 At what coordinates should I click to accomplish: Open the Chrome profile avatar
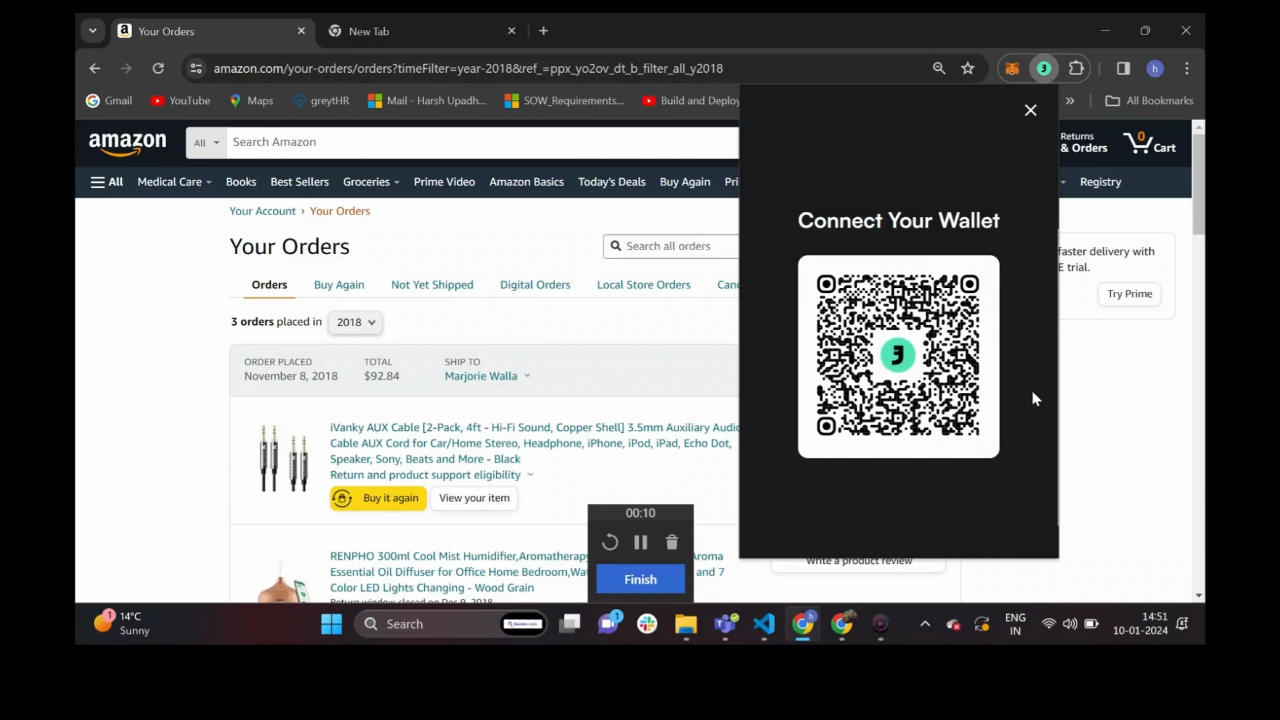point(1155,69)
